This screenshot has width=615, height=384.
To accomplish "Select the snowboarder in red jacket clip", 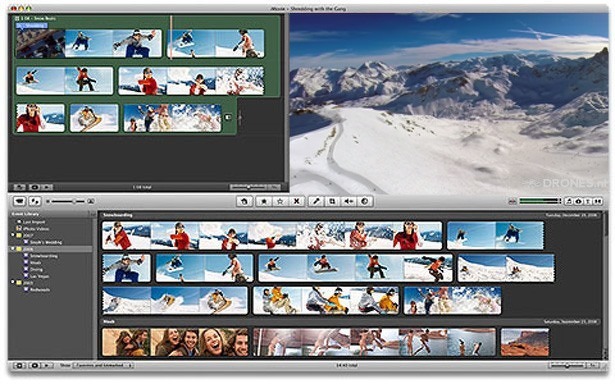I will point(272,236).
